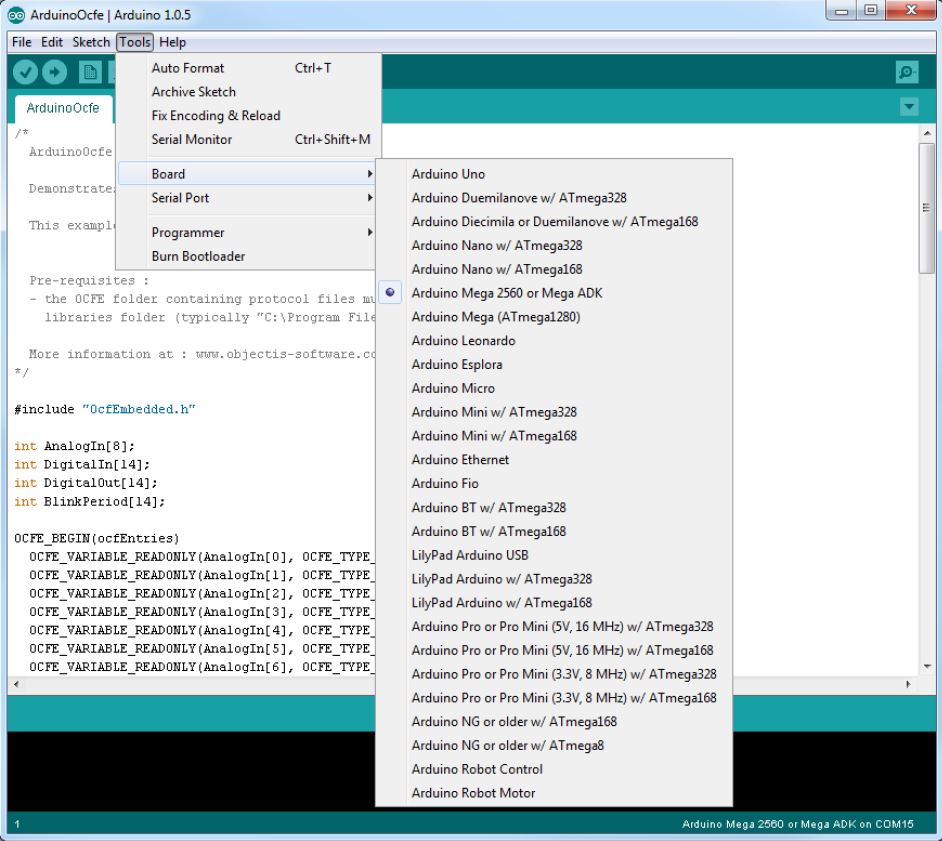Click the int BlinkPeriod[14]; line
The image size is (942, 841).
(90, 502)
